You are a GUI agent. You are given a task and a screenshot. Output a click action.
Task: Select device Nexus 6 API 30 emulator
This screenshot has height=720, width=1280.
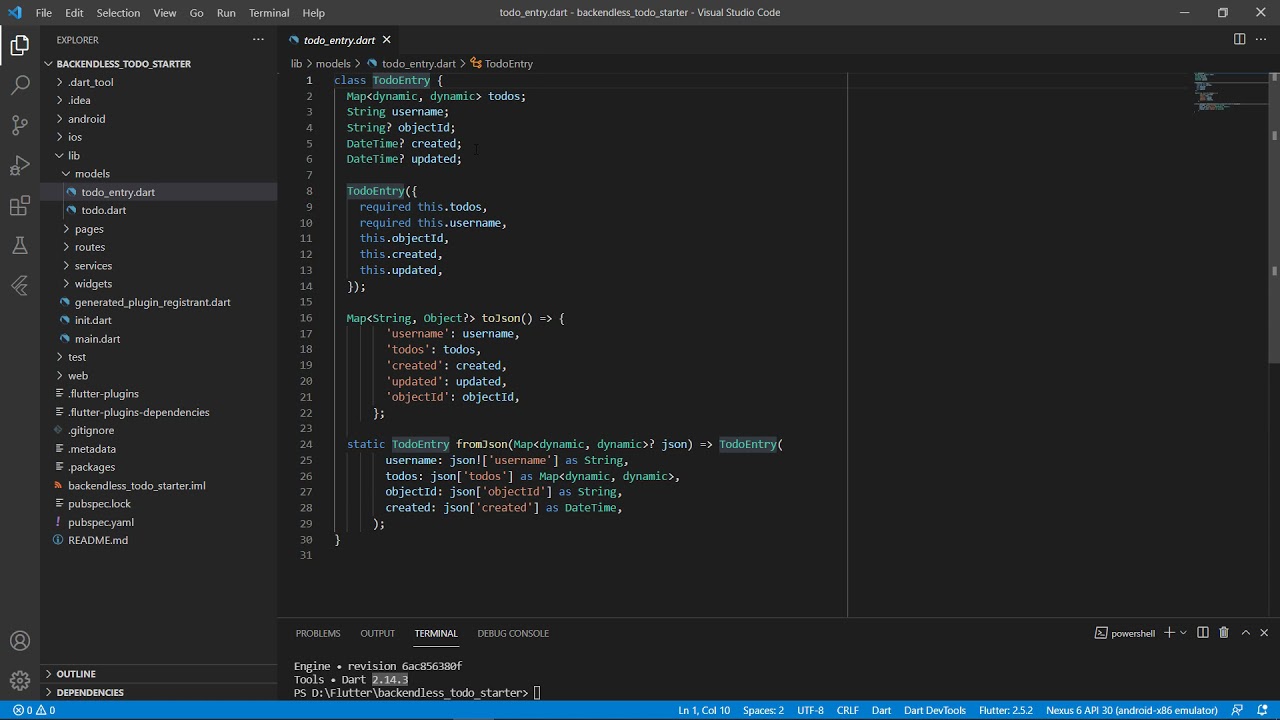1131,710
